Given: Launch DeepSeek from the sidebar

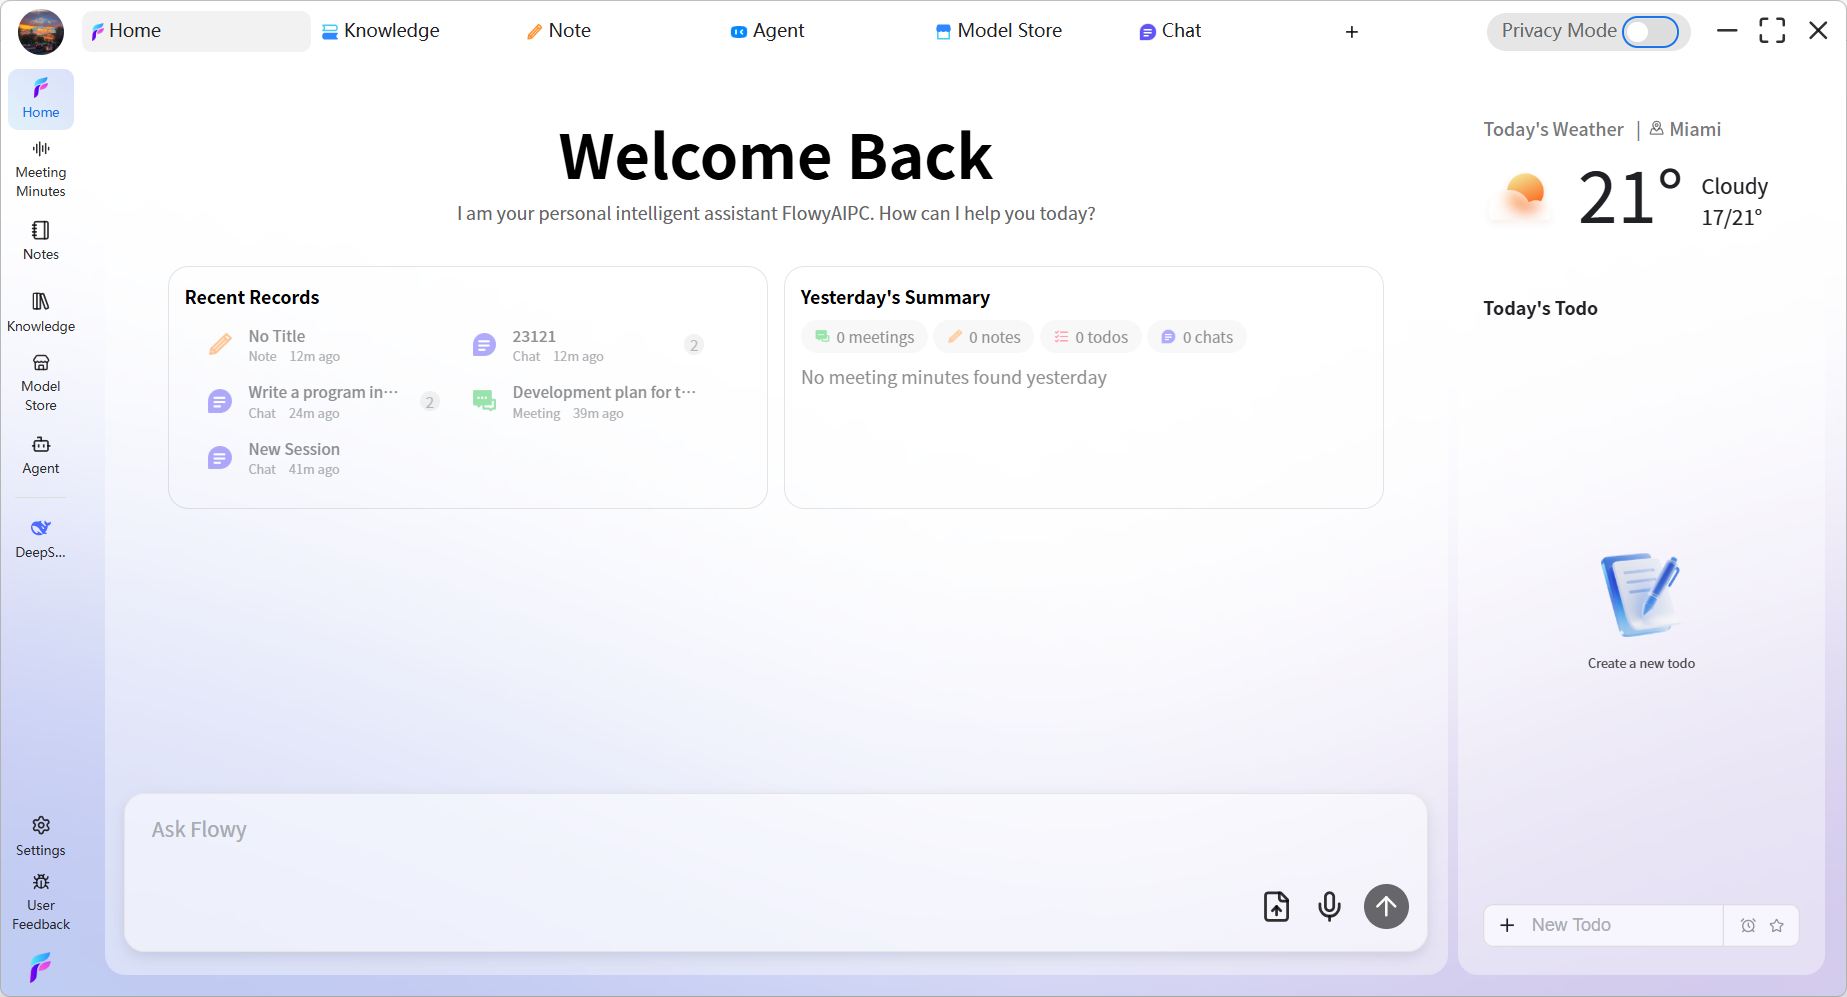Looking at the screenshot, I should 40,537.
